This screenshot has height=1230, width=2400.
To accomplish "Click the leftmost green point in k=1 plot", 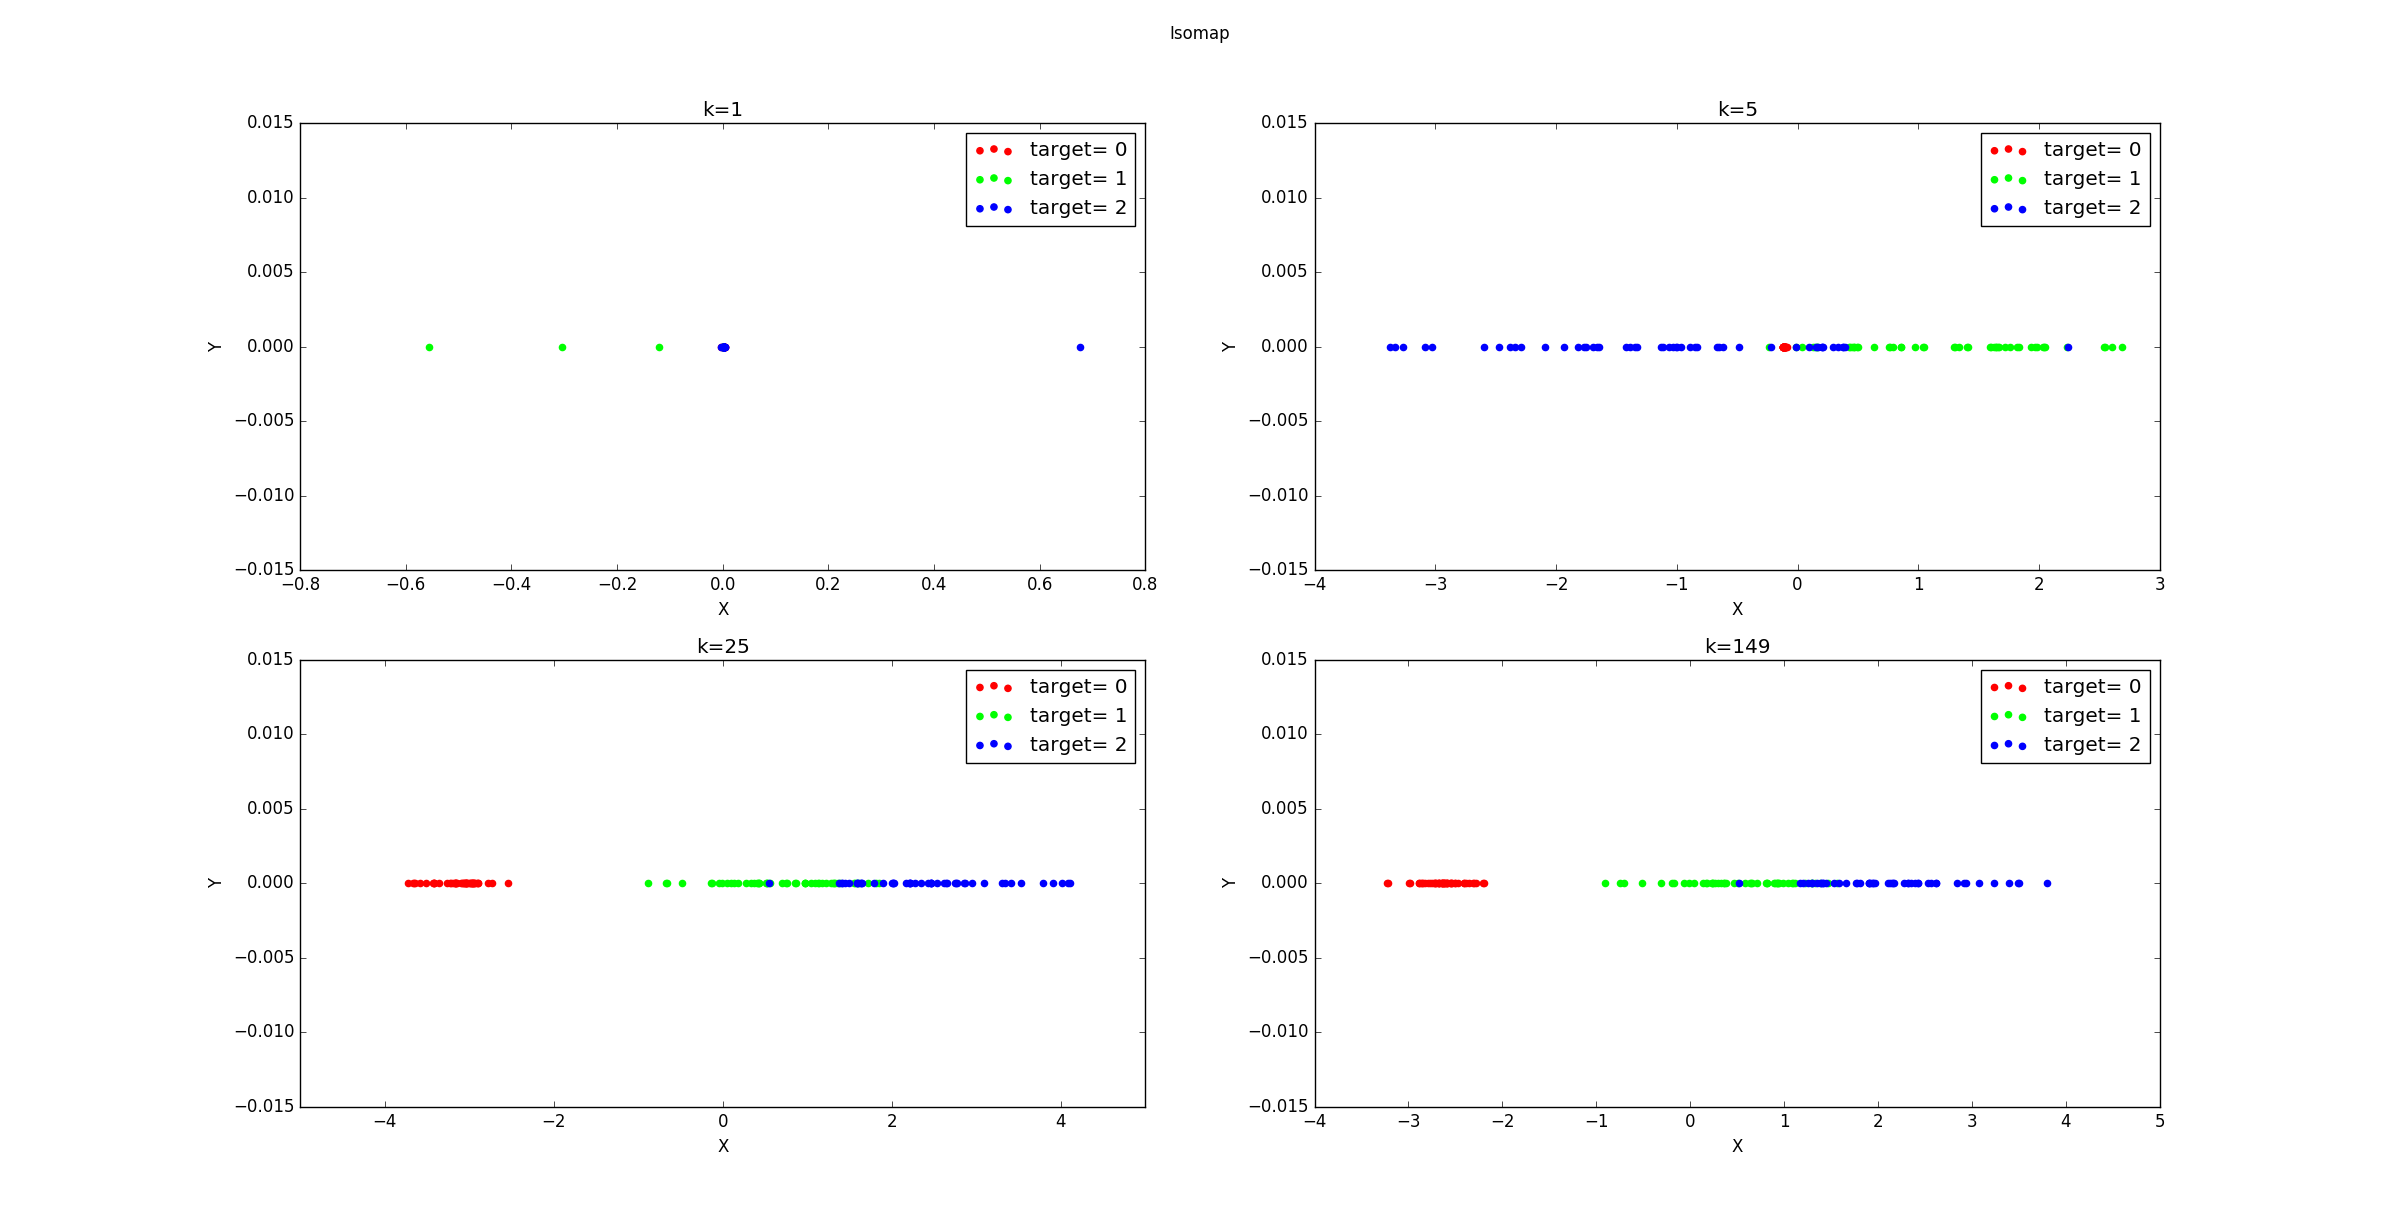I will point(428,347).
